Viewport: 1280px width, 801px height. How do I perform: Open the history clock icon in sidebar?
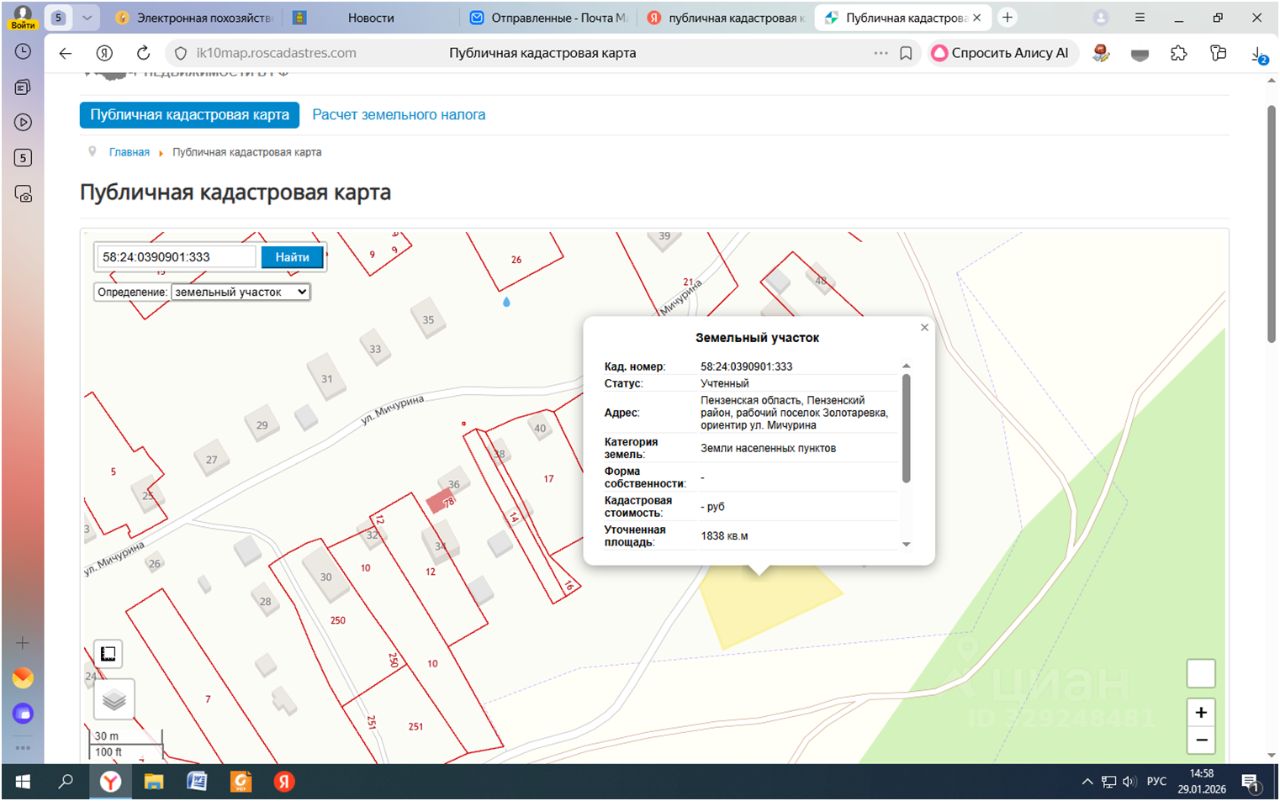(x=22, y=52)
